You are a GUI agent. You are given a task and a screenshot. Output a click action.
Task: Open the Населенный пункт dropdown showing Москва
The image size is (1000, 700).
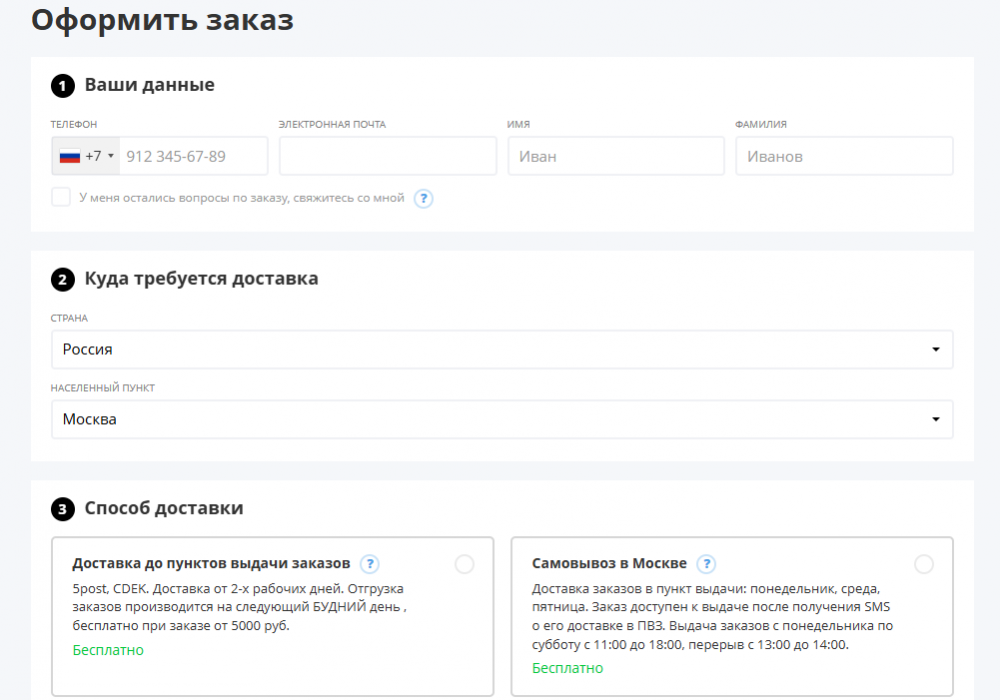tap(501, 420)
